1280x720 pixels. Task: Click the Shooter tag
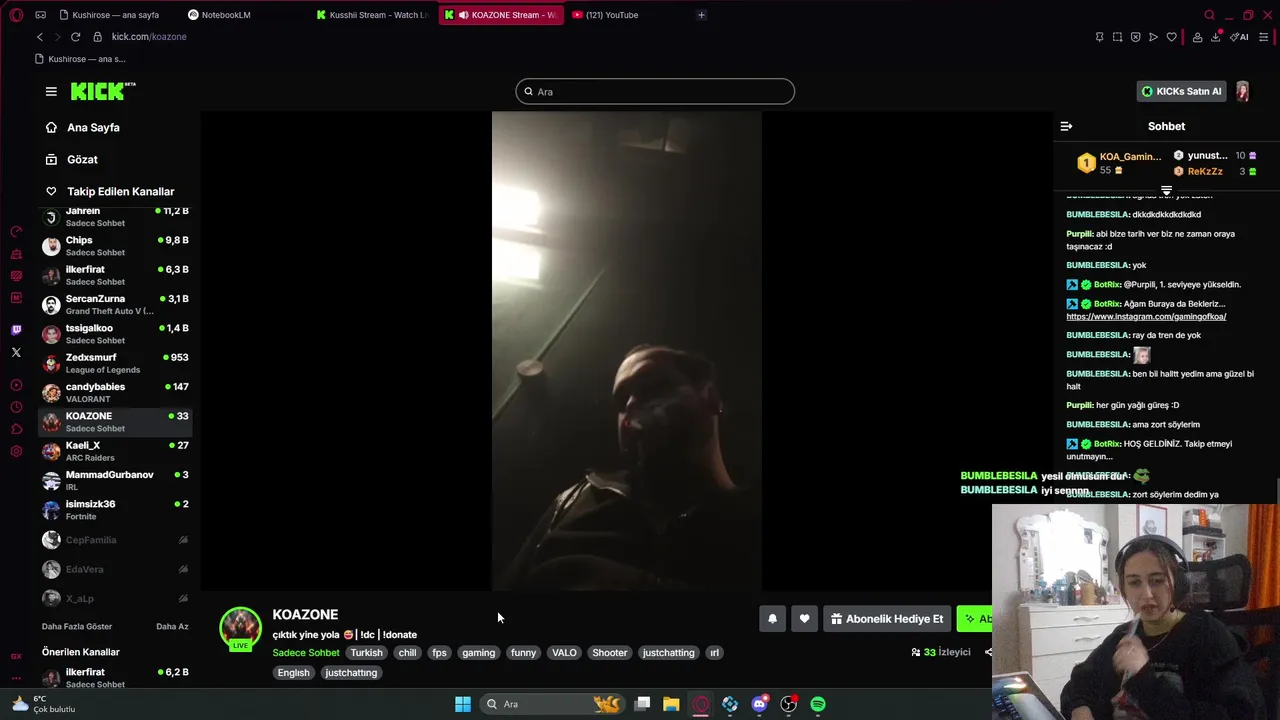tap(609, 653)
